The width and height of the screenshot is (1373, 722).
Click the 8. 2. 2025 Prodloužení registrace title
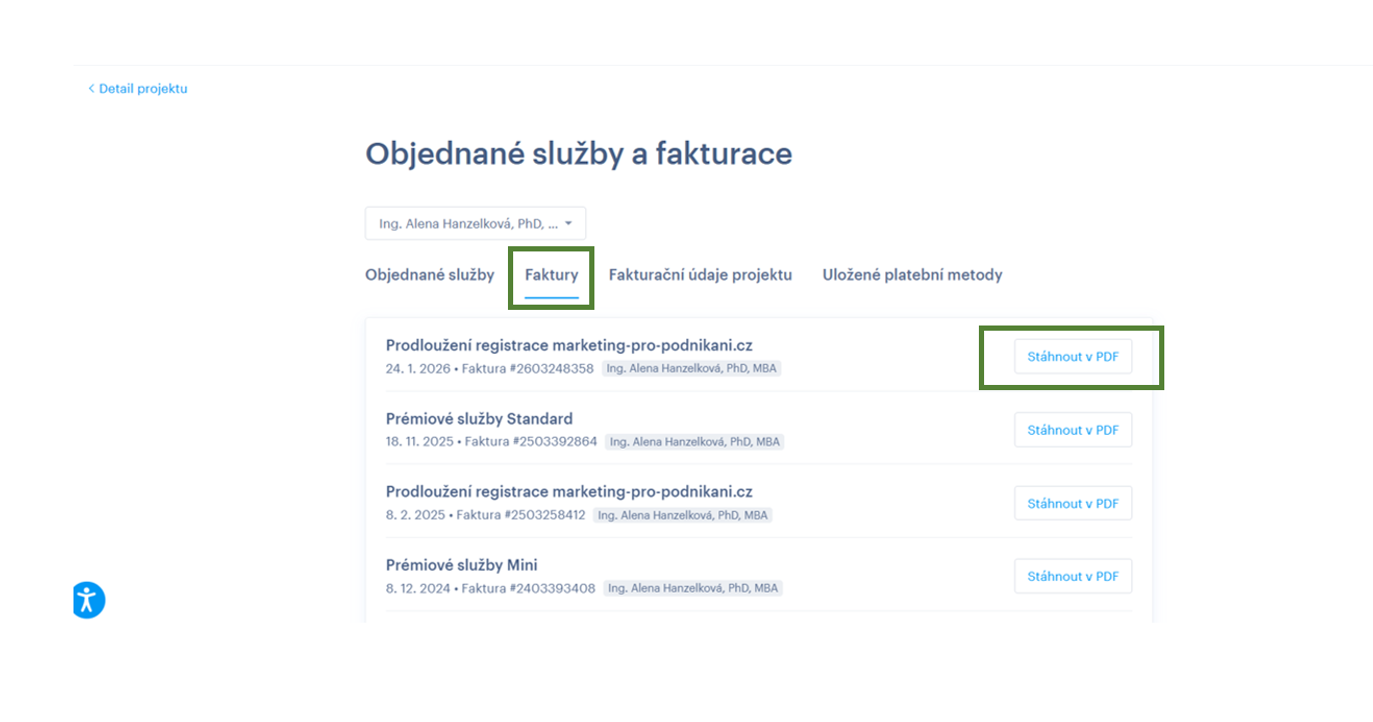[x=569, y=491]
